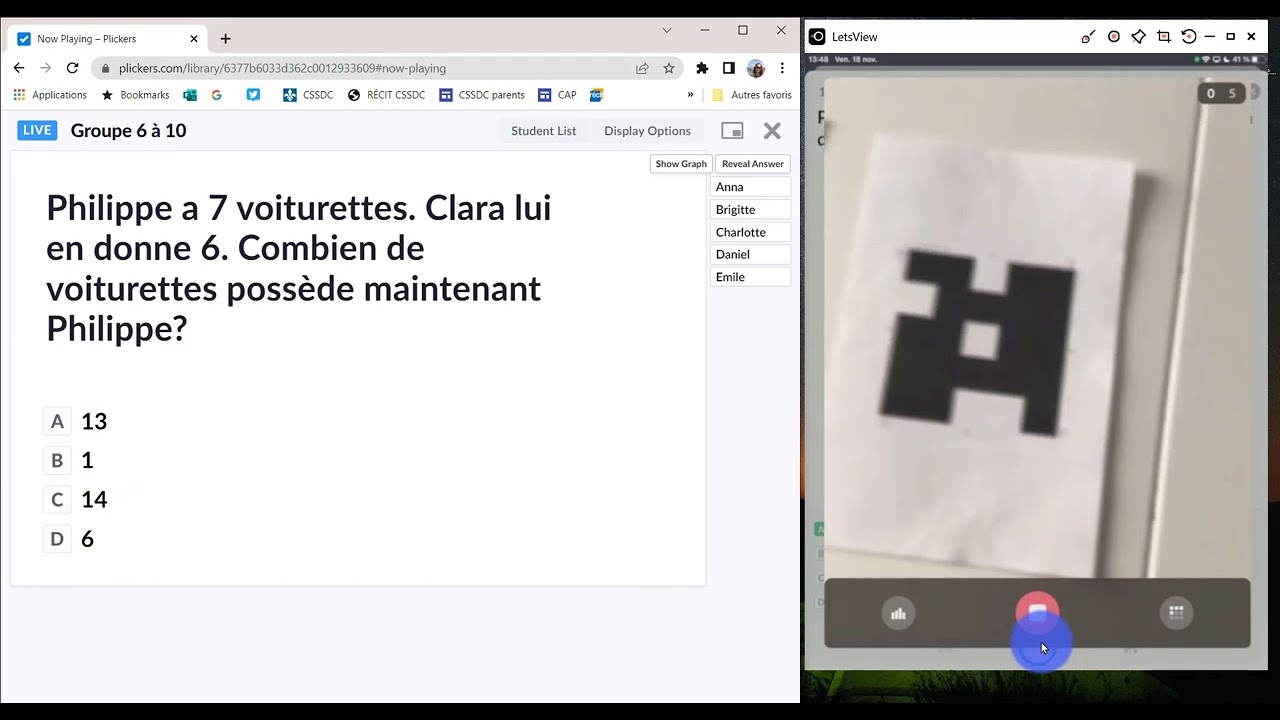The width and height of the screenshot is (1280, 720).
Task: Select student Emile
Action: pos(750,277)
